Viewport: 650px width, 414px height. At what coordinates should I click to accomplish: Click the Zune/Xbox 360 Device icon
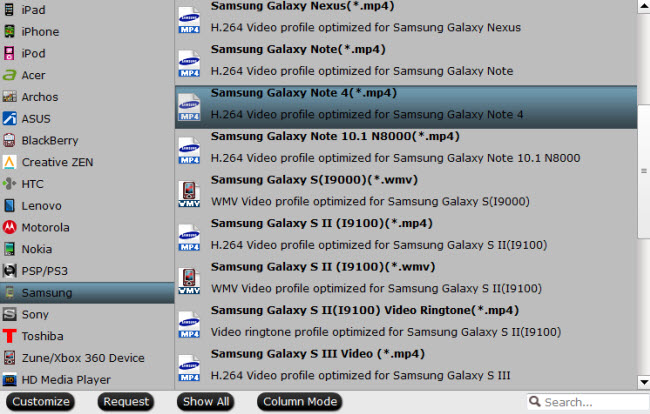(x=9, y=358)
